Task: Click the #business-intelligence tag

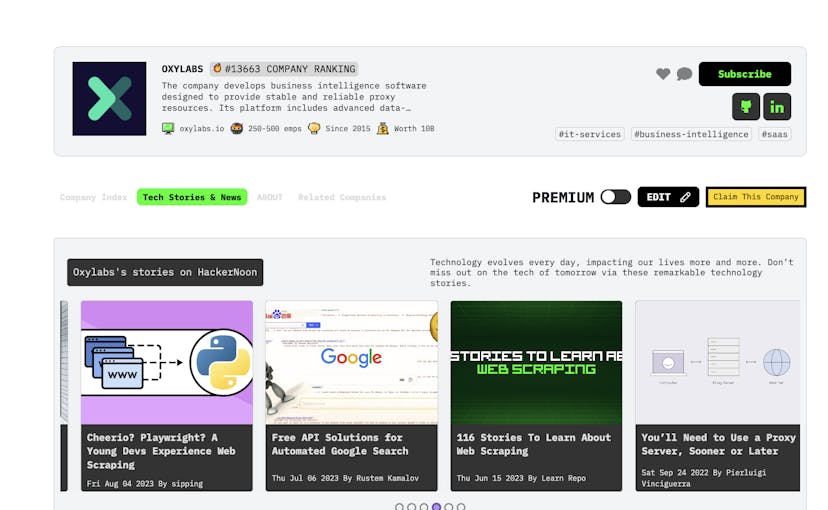Action: pyautogui.click(x=691, y=134)
